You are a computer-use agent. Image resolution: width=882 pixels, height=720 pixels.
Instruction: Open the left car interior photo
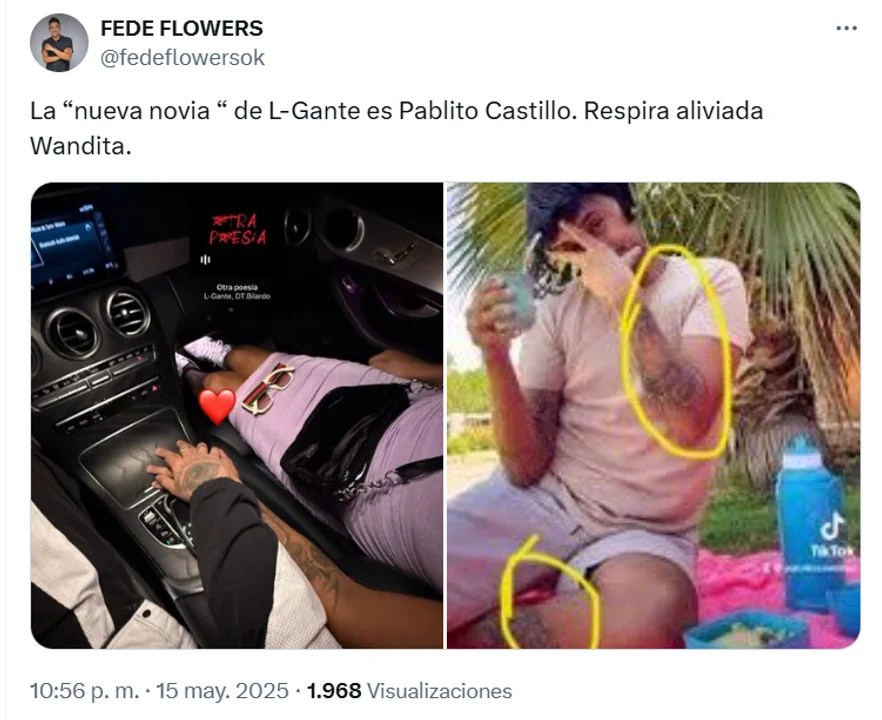(x=237, y=415)
